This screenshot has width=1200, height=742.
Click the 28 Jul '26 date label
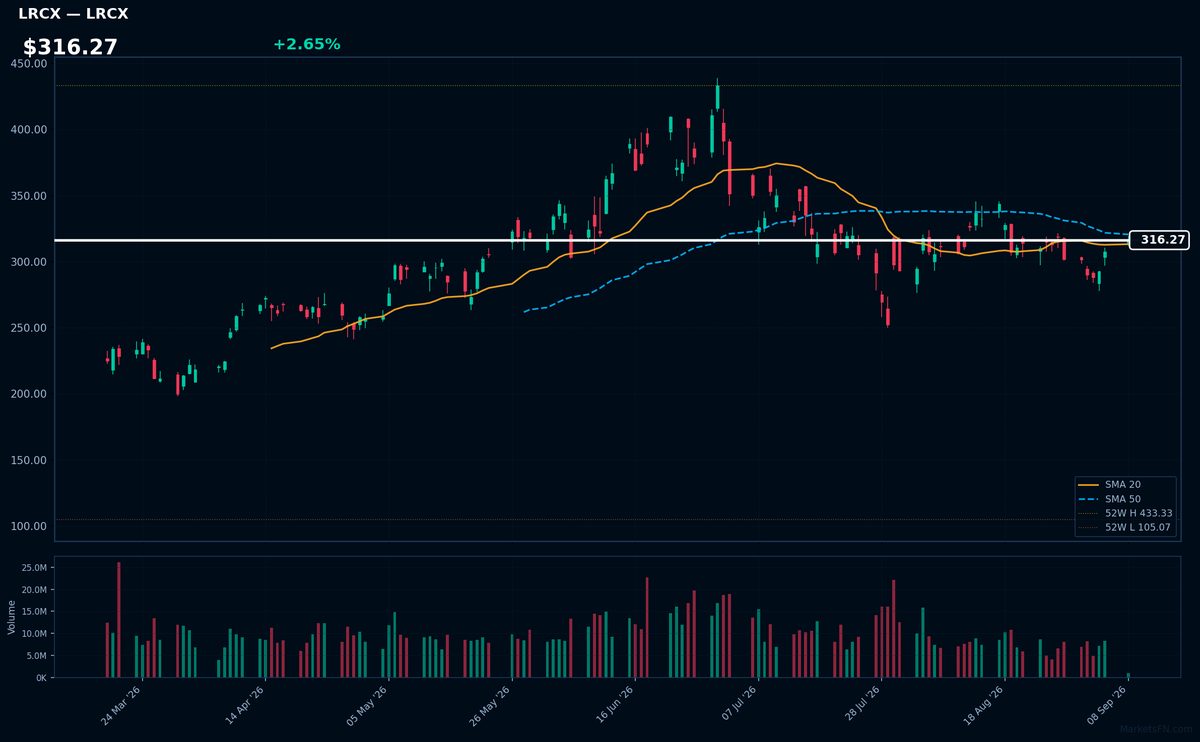click(862, 706)
